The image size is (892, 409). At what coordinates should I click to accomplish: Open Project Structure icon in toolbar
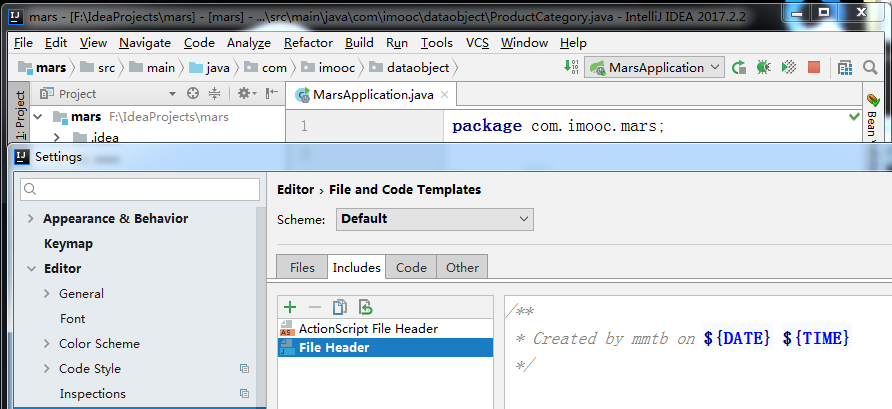point(845,68)
